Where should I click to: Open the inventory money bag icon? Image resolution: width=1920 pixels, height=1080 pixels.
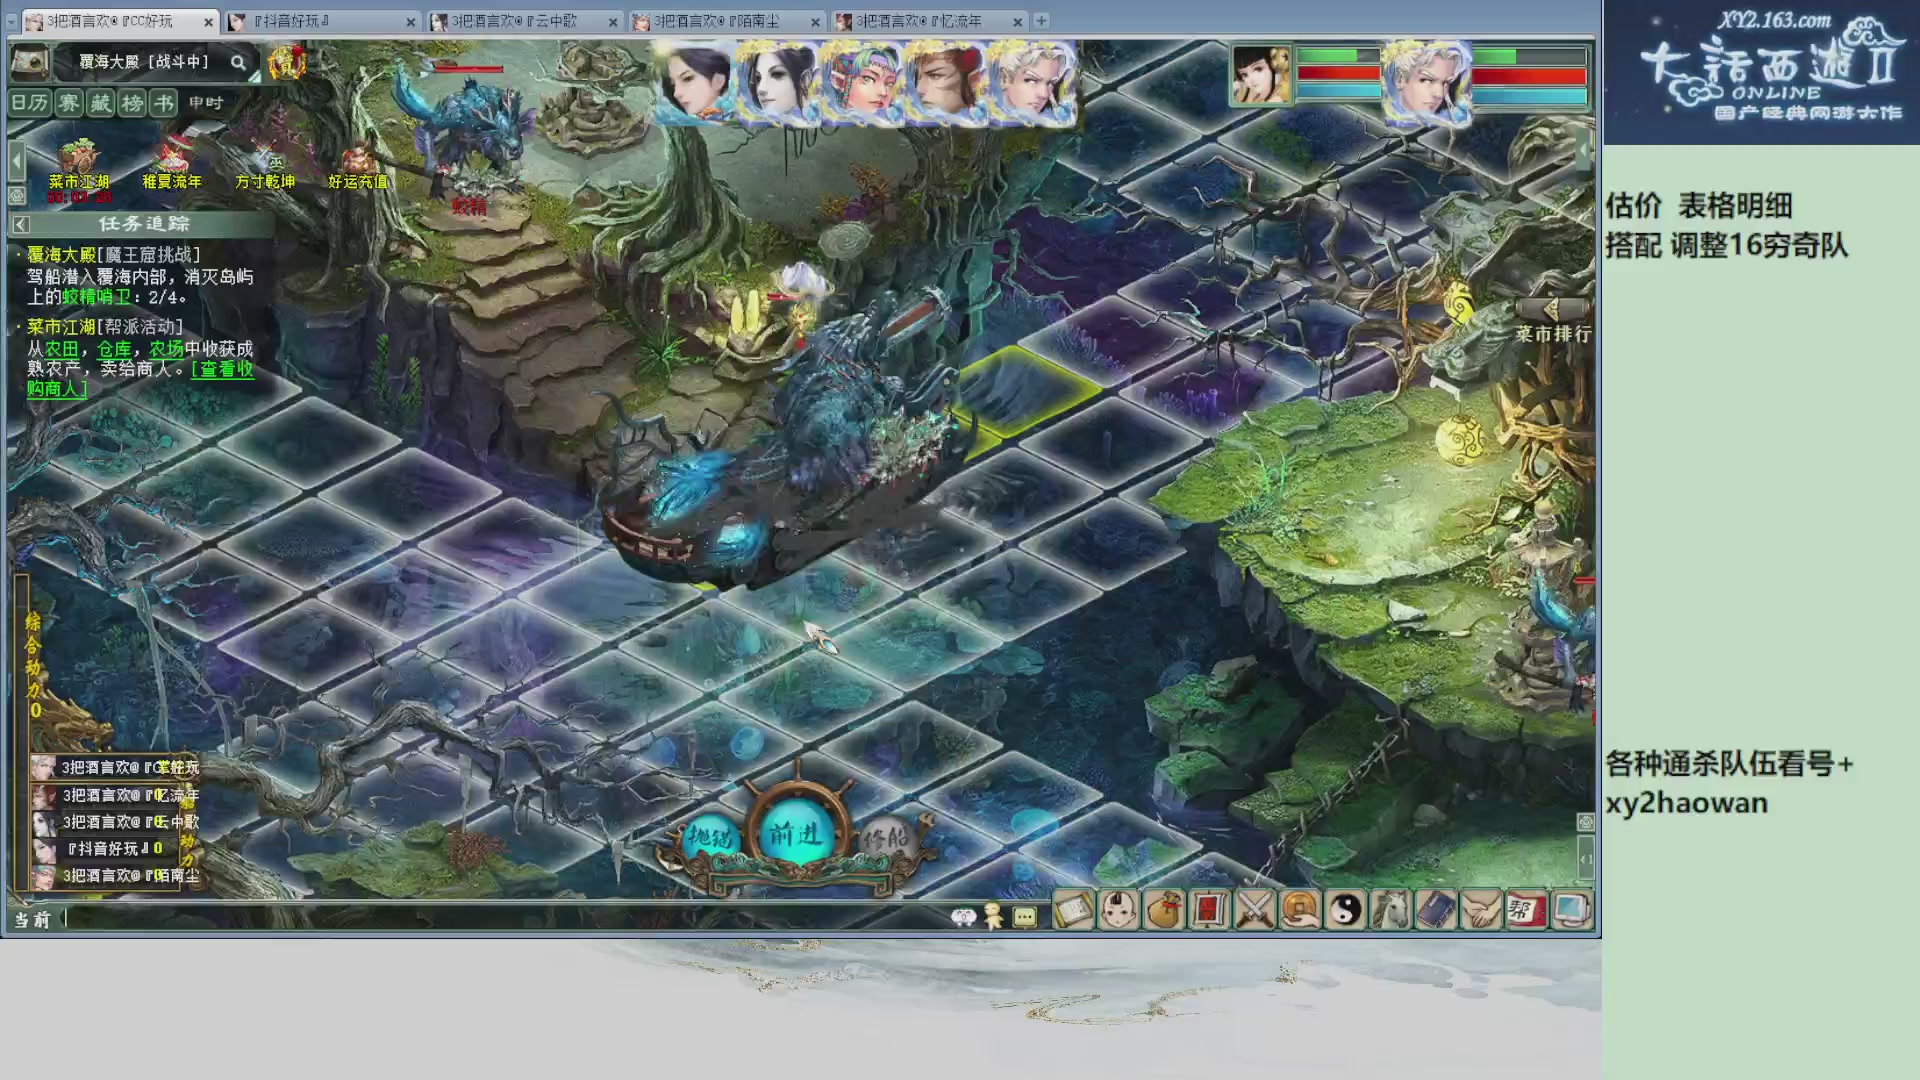(x=1164, y=911)
